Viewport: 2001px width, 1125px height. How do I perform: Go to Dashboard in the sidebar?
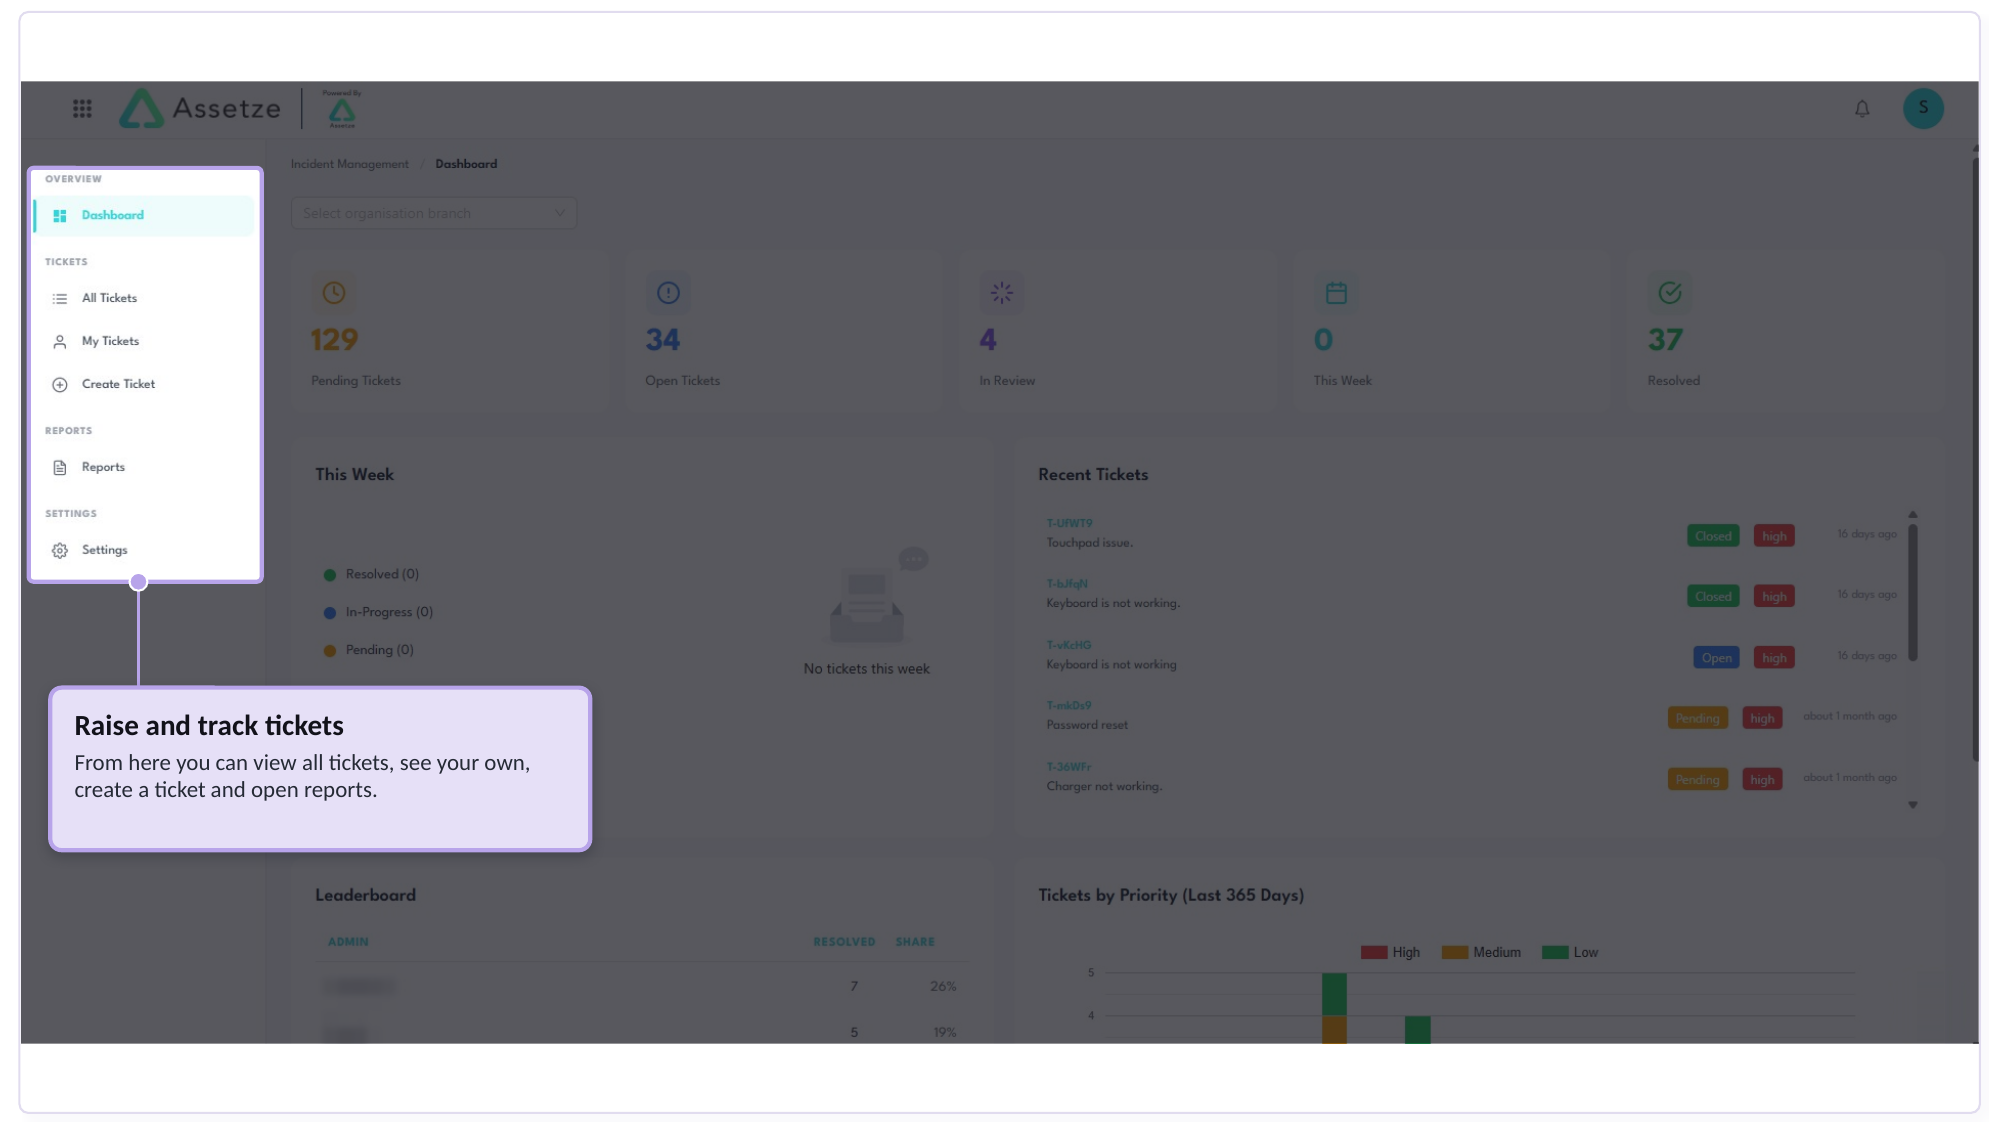pos(144,216)
